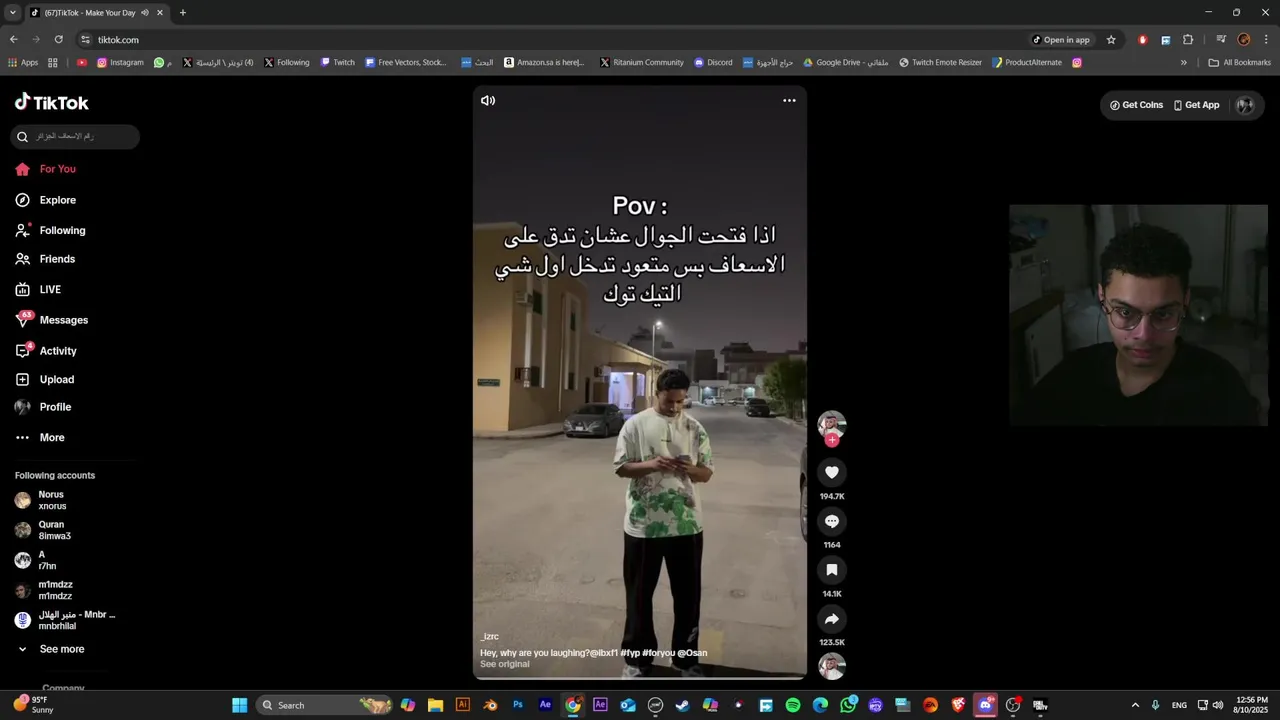The image size is (1280, 720).
Task: Open the Google Drive bookmark
Action: (845, 62)
